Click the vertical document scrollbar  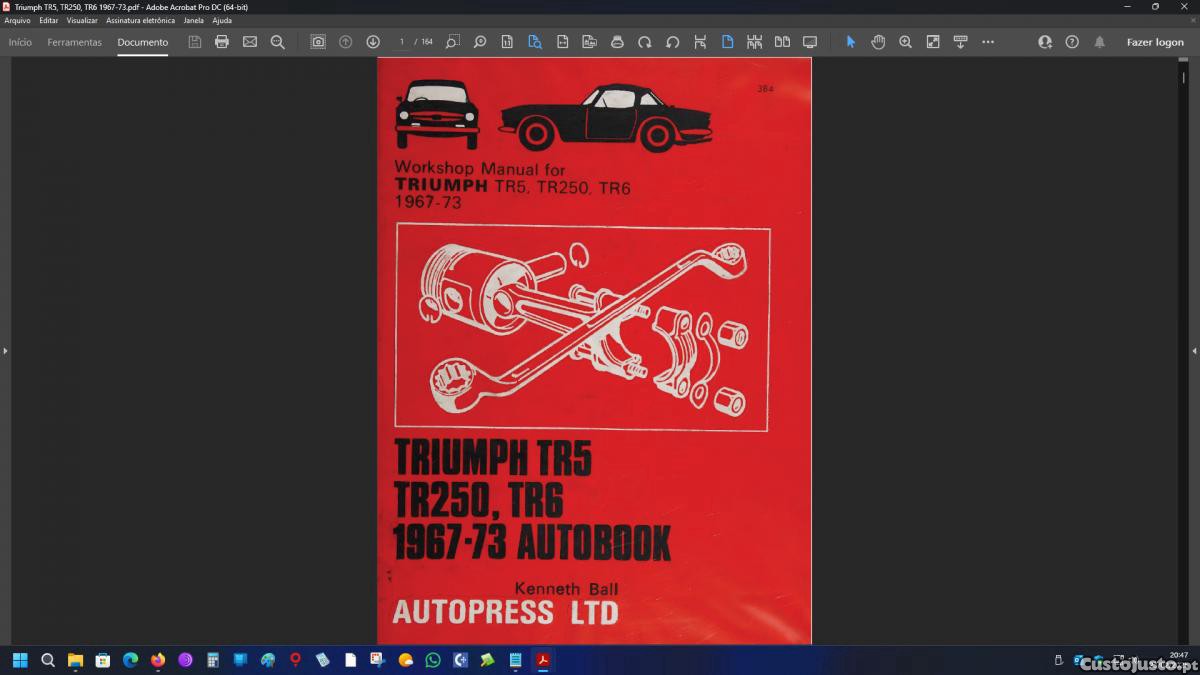click(x=1183, y=351)
